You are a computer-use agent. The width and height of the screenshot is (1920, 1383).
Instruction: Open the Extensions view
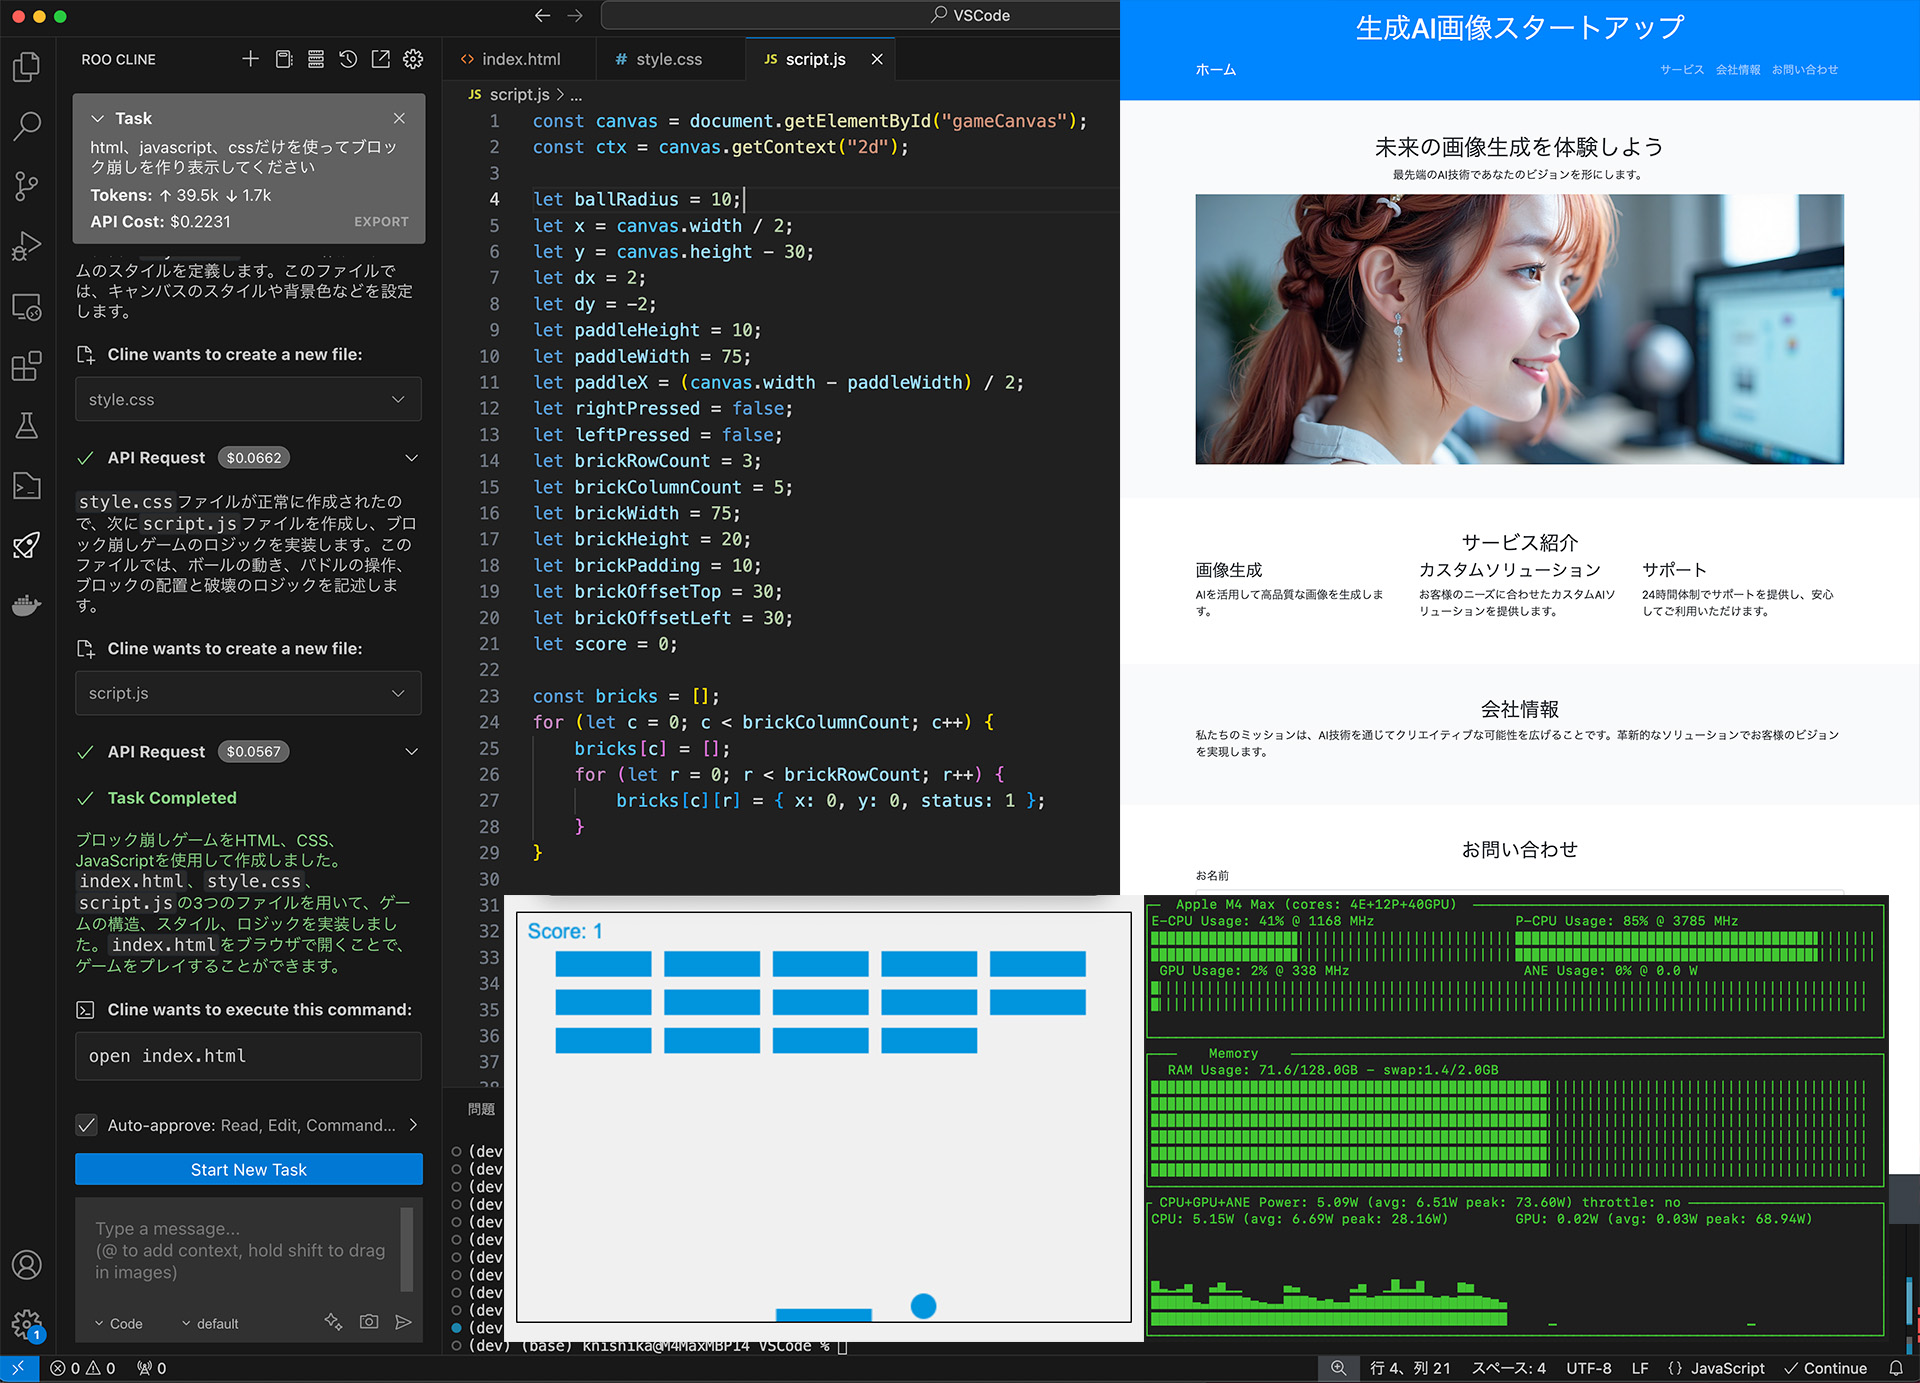tap(27, 366)
